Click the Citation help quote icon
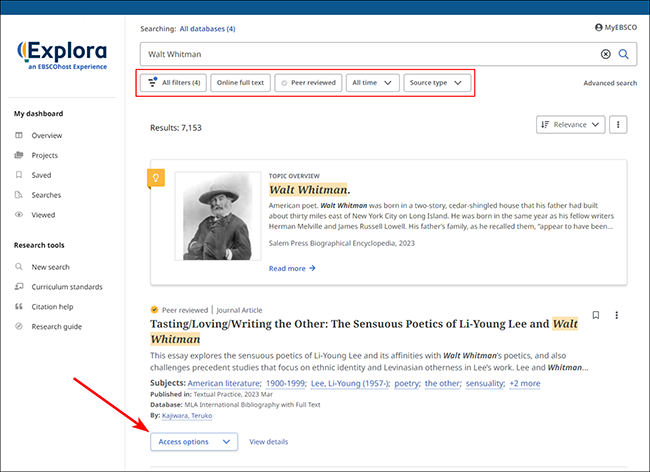 tap(19, 306)
